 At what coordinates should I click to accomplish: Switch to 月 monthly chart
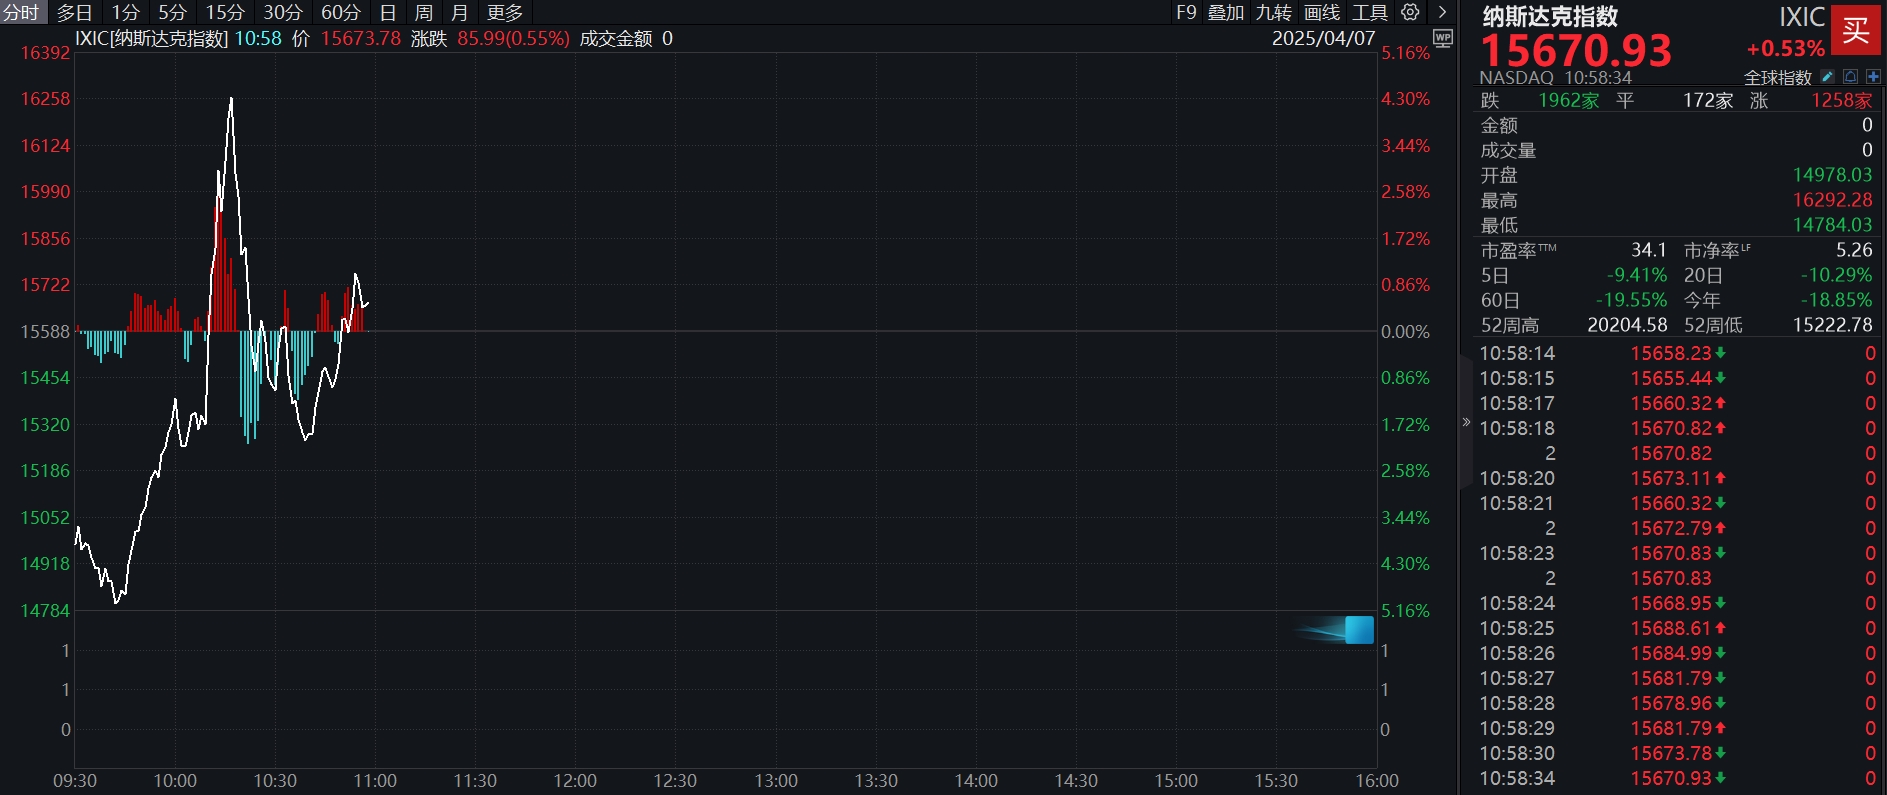tap(460, 12)
